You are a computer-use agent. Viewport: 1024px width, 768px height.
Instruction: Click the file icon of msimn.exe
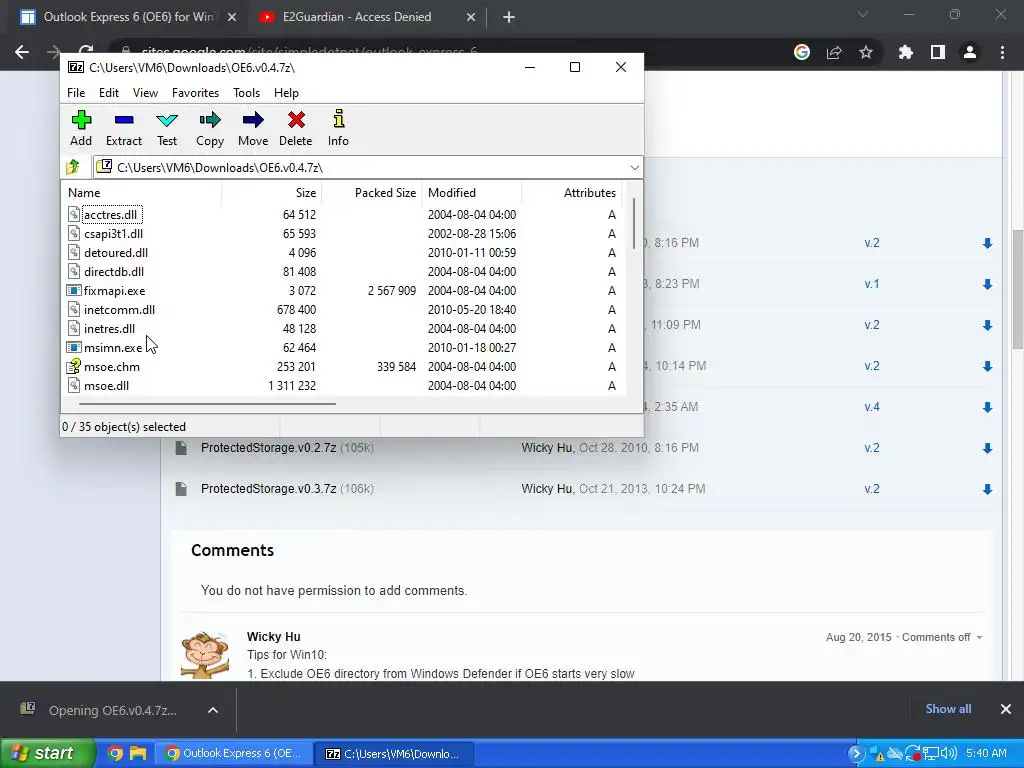(x=74, y=347)
